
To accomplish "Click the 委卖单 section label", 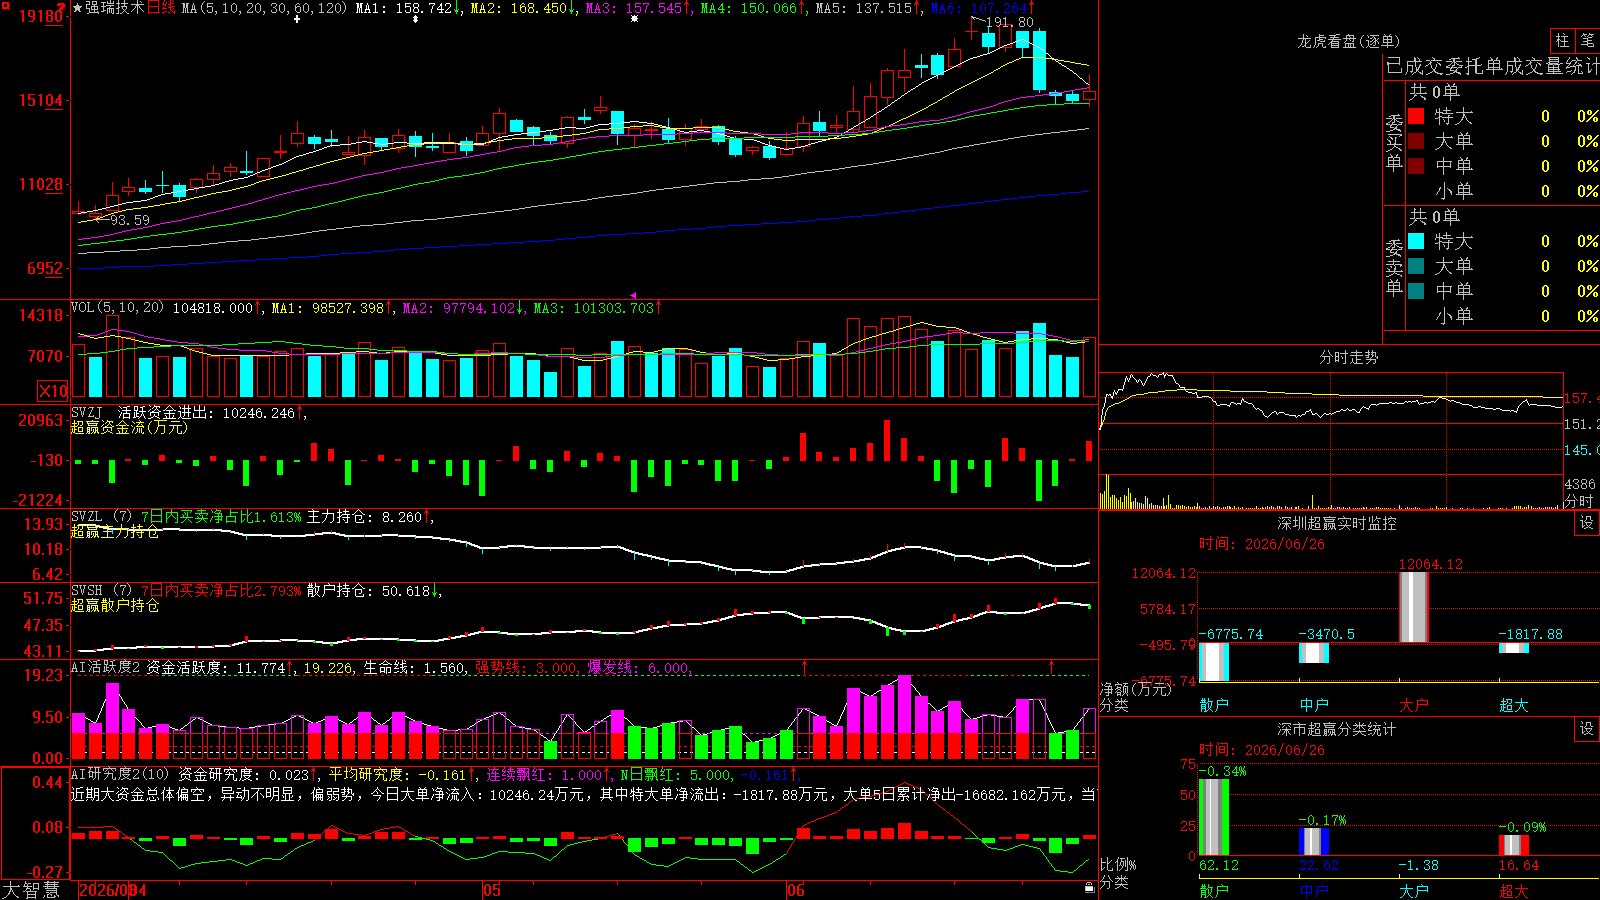I will [1394, 267].
